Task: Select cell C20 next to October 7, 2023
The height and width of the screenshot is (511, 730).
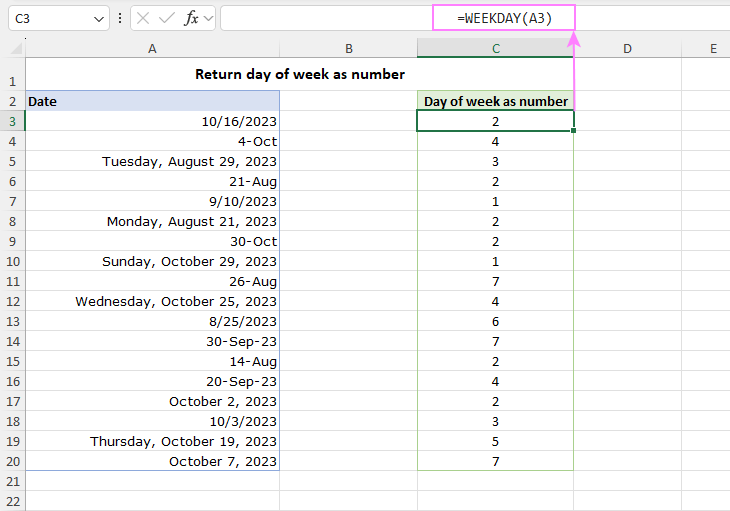Action: click(495, 462)
